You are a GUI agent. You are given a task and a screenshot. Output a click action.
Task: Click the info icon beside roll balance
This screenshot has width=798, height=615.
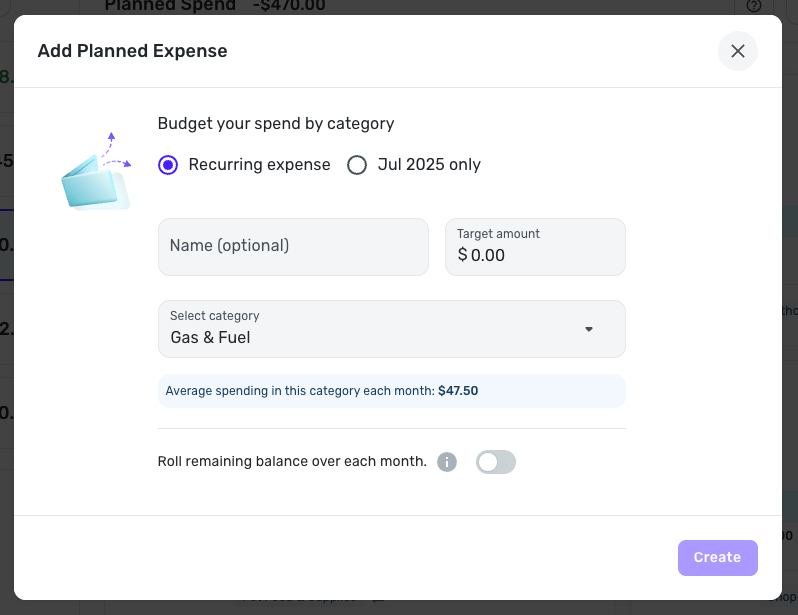[x=447, y=462]
